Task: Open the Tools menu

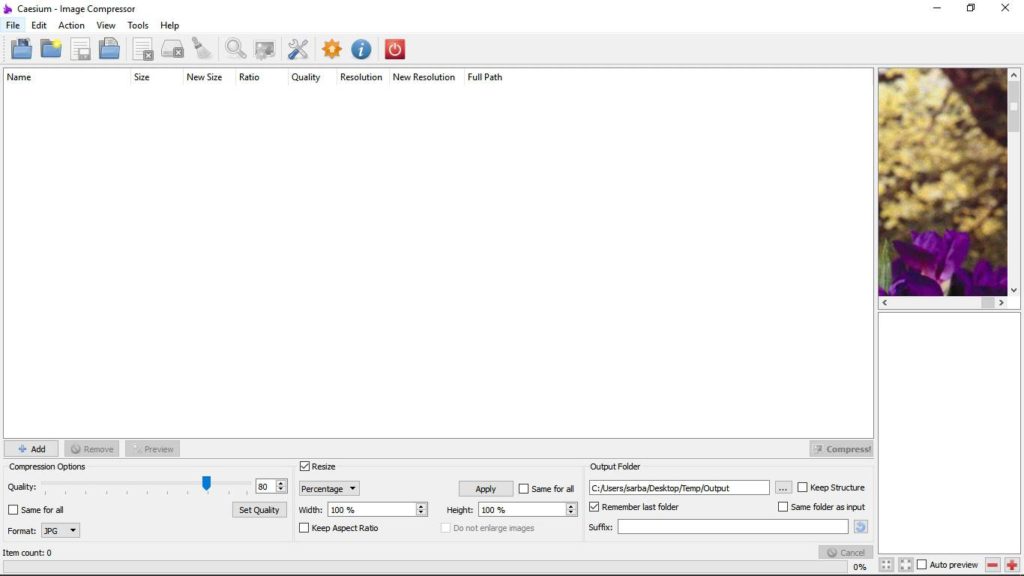Action: click(x=138, y=25)
